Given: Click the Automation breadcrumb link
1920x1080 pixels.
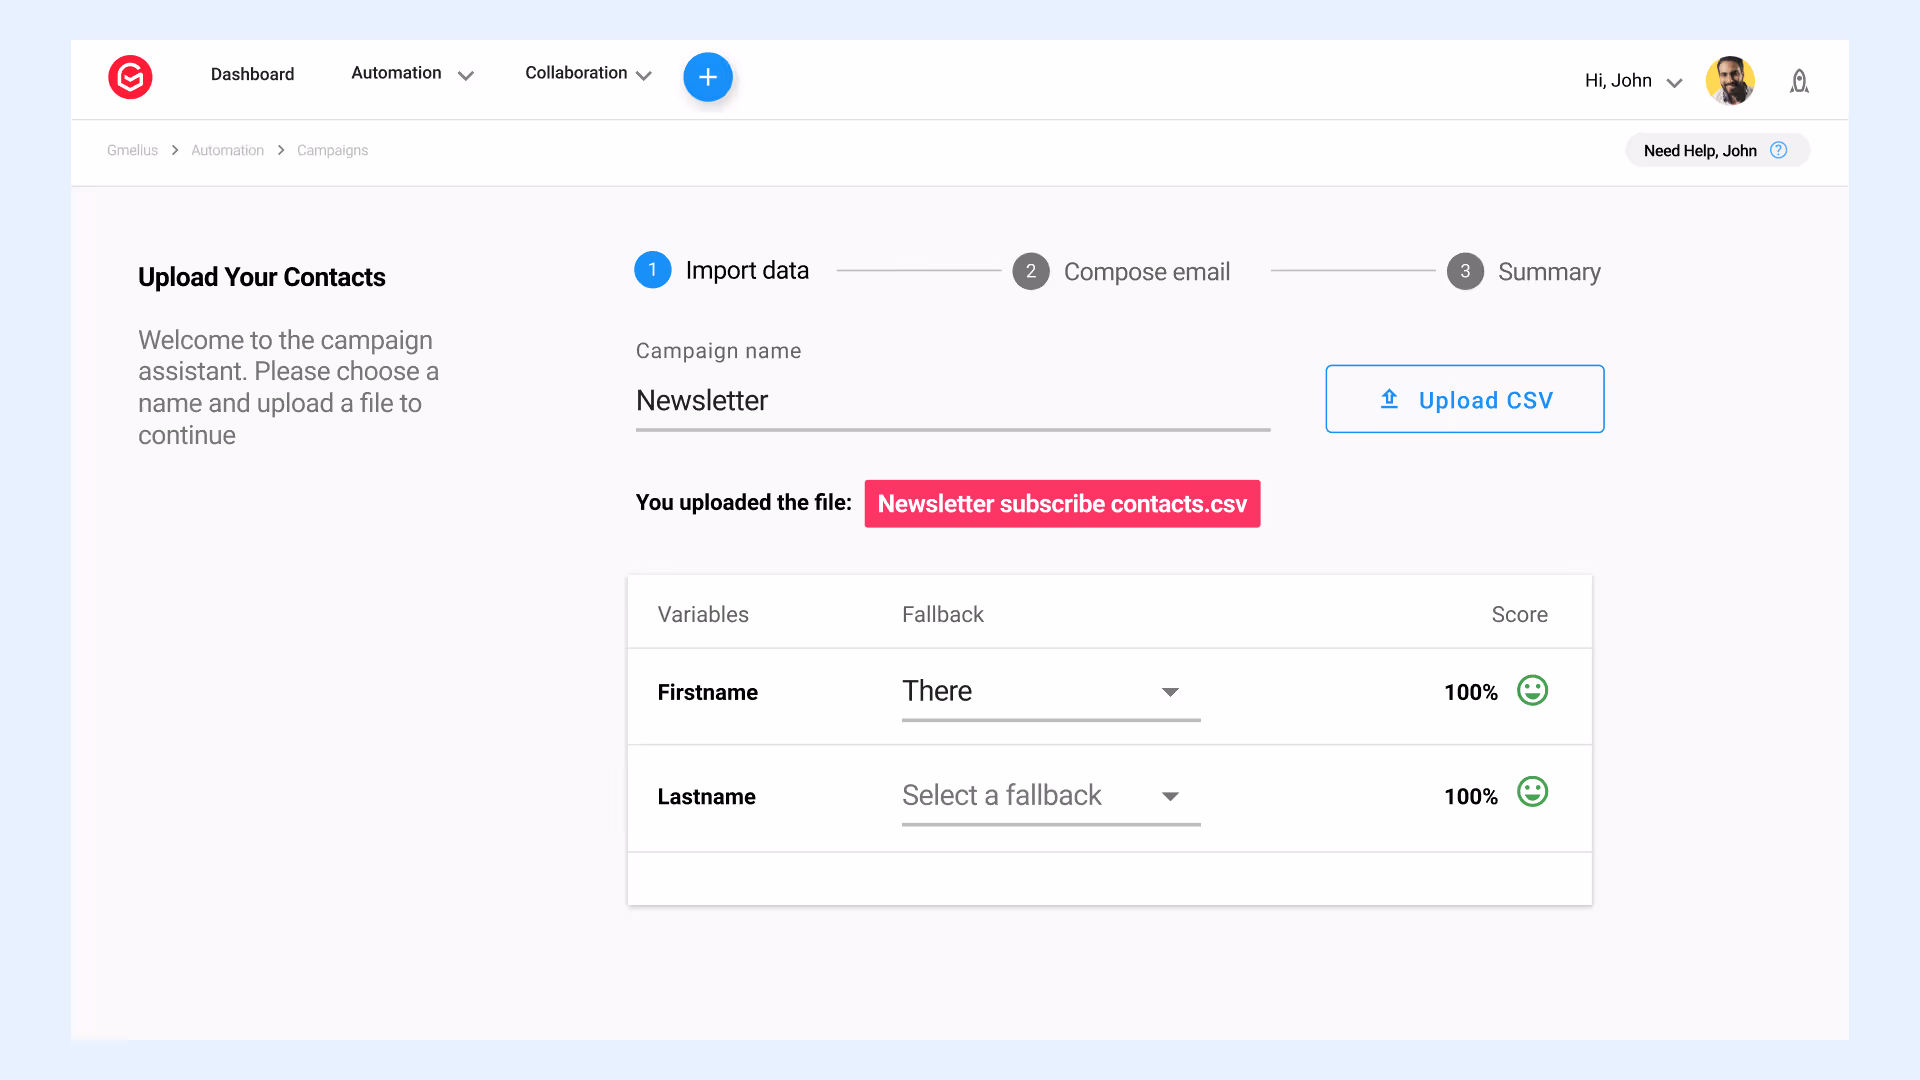Looking at the screenshot, I should point(227,150).
